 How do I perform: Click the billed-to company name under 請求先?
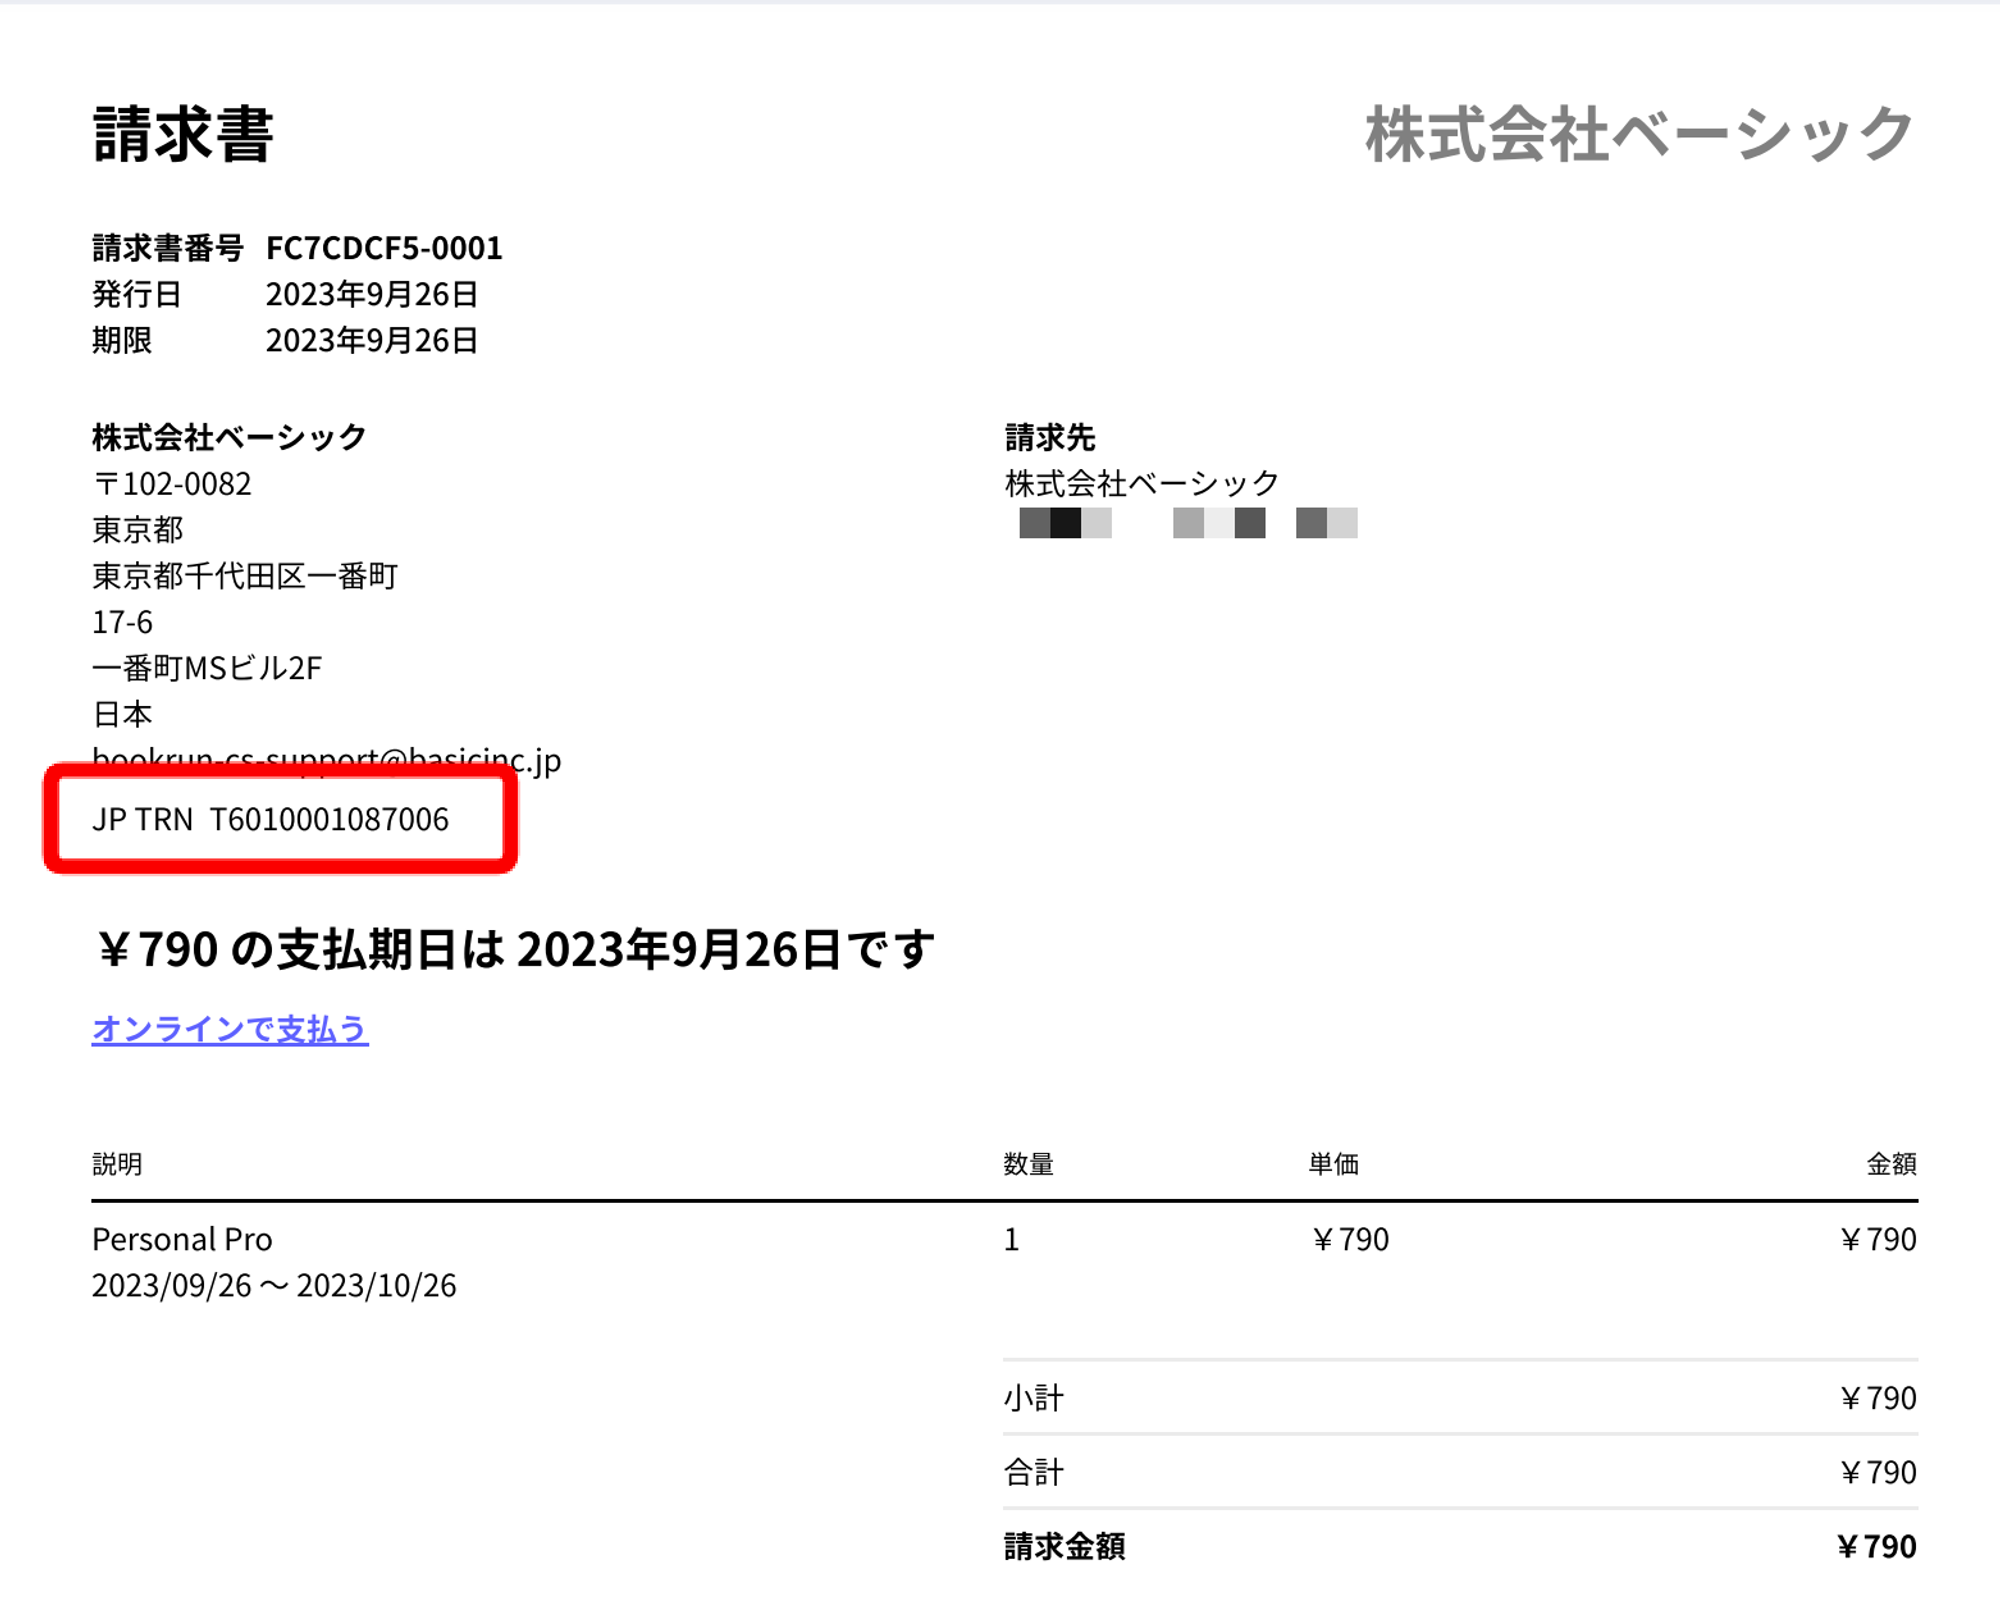point(1142,484)
